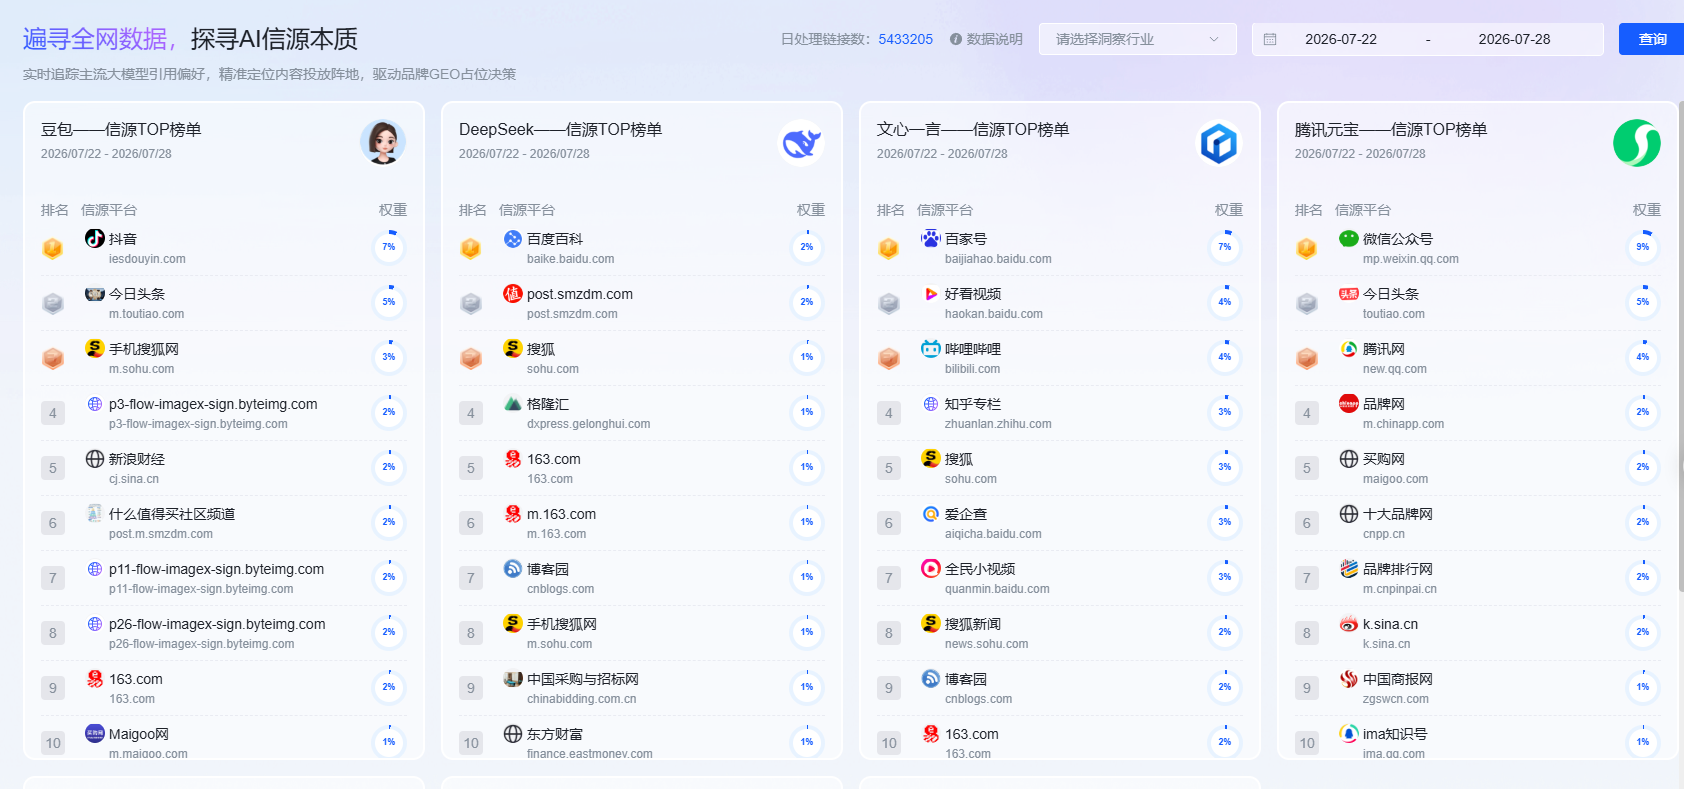Click the gold medal in 豆包 card
1684x789 pixels.
(53, 248)
